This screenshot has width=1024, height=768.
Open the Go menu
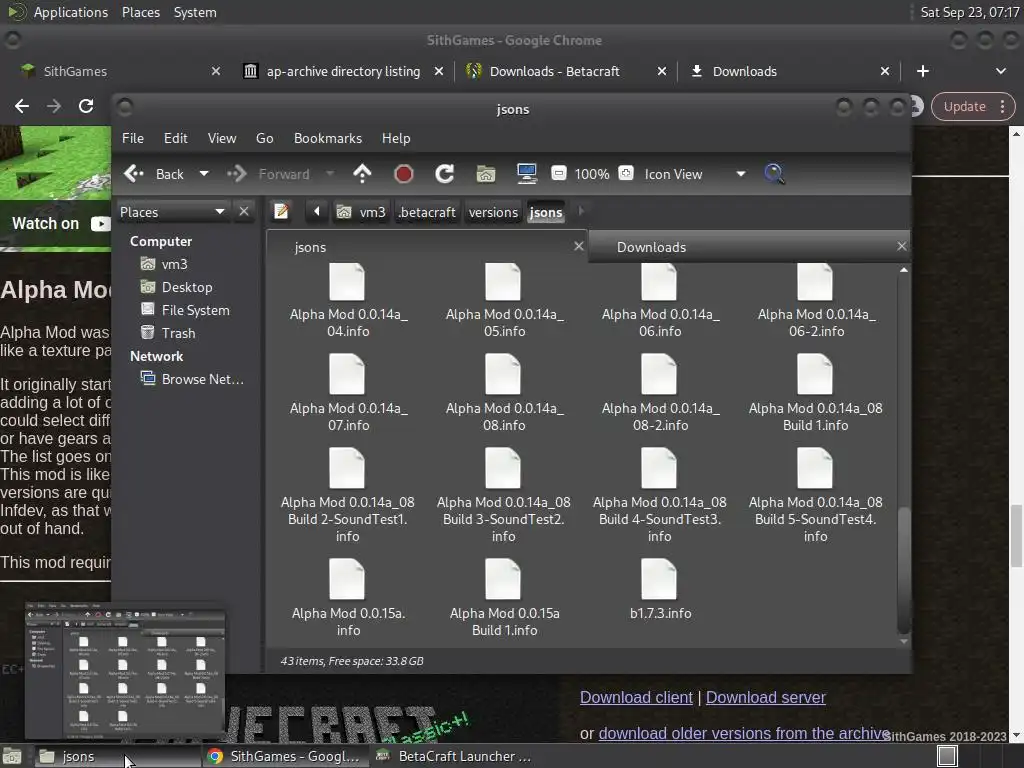point(264,138)
